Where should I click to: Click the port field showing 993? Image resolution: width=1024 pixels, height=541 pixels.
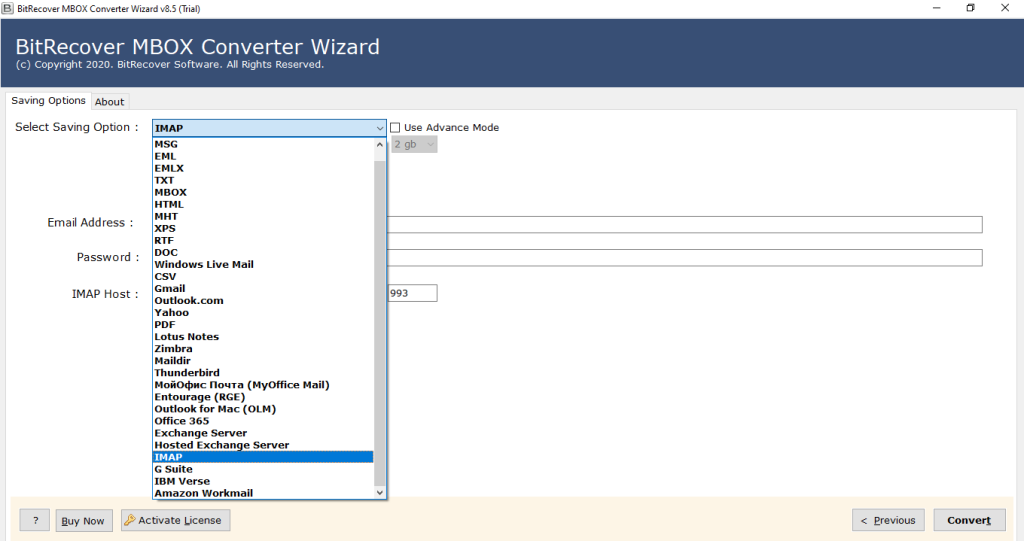point(413,293)
